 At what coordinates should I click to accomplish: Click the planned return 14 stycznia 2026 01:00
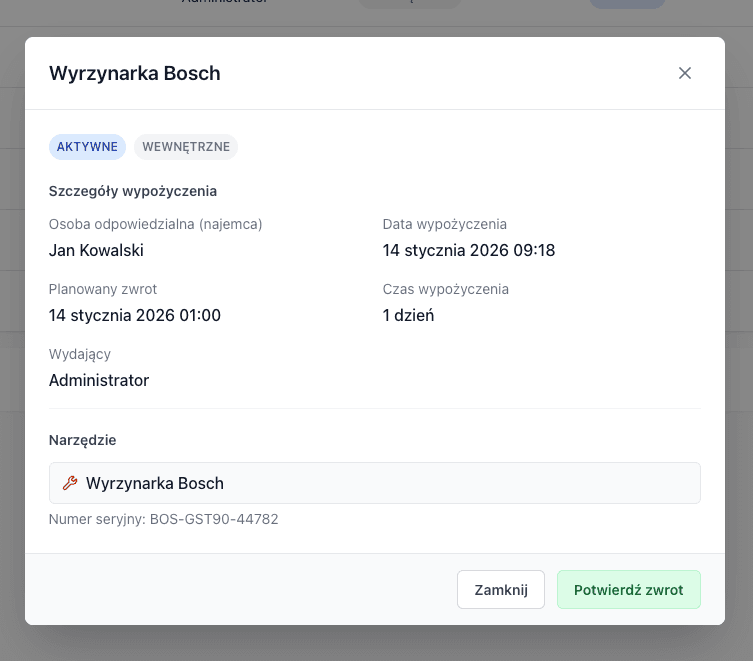click(x=134, y=315)
